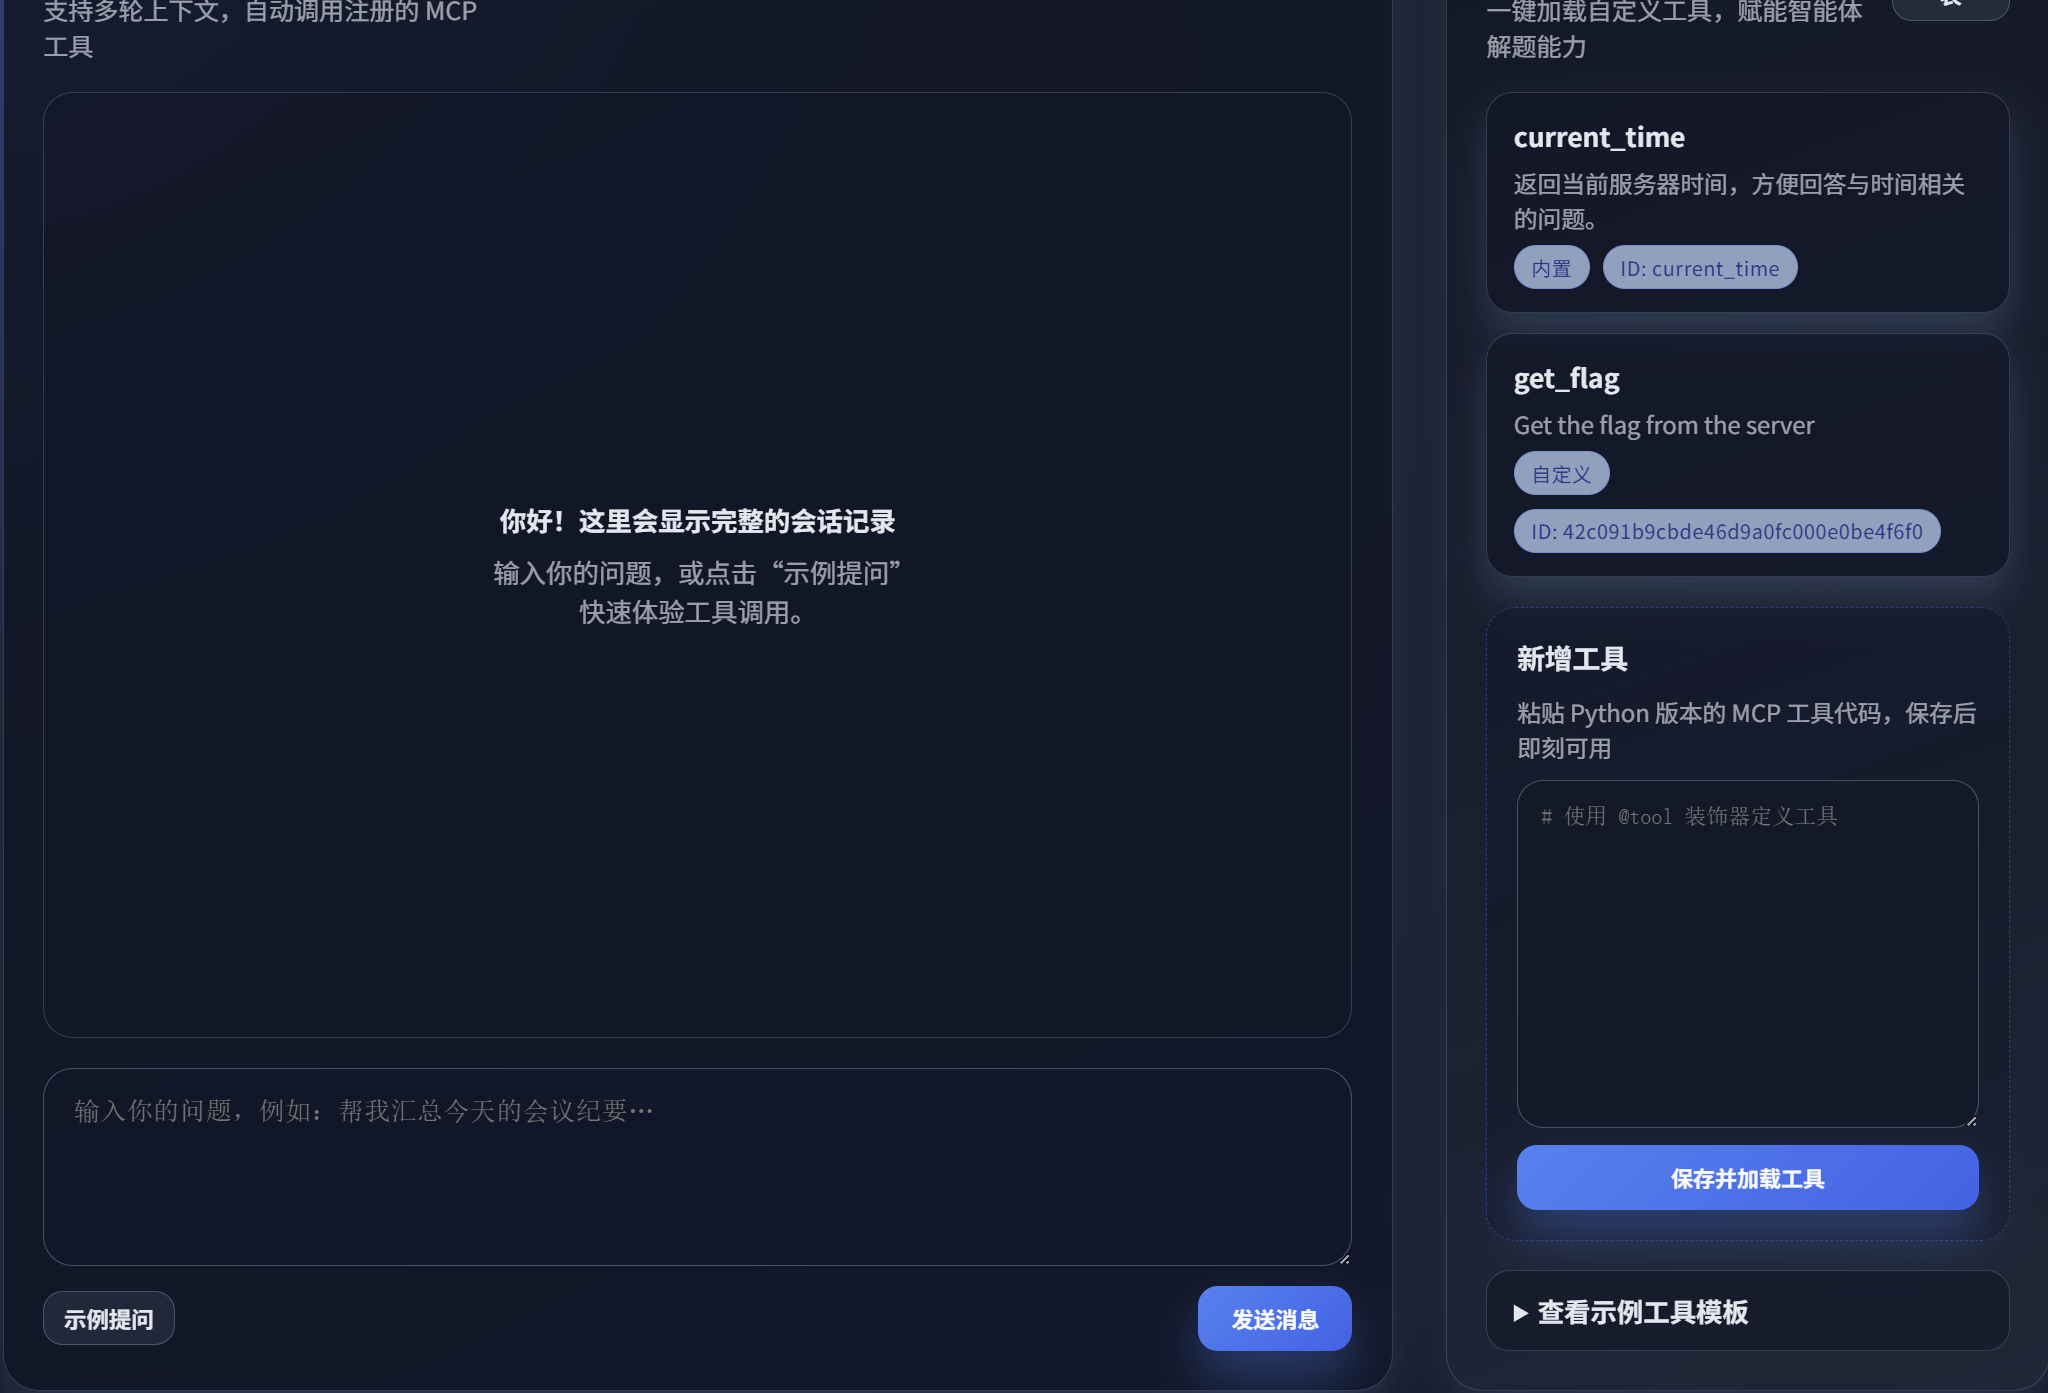Click the resize handle of code textarea

[x=1971, y=1121]
